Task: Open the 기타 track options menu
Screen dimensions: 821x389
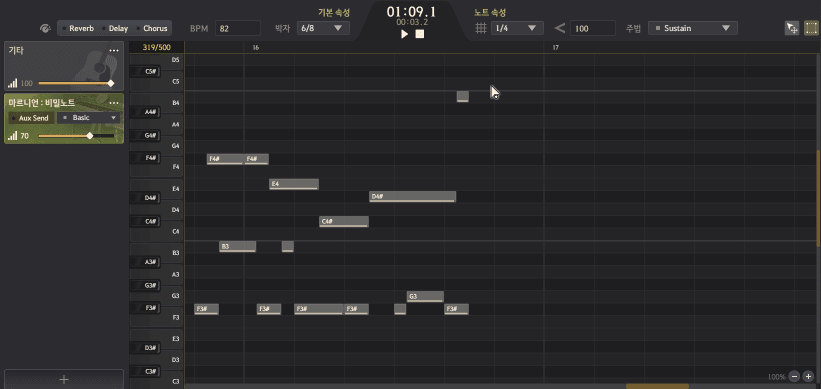Action: [114, 50]
